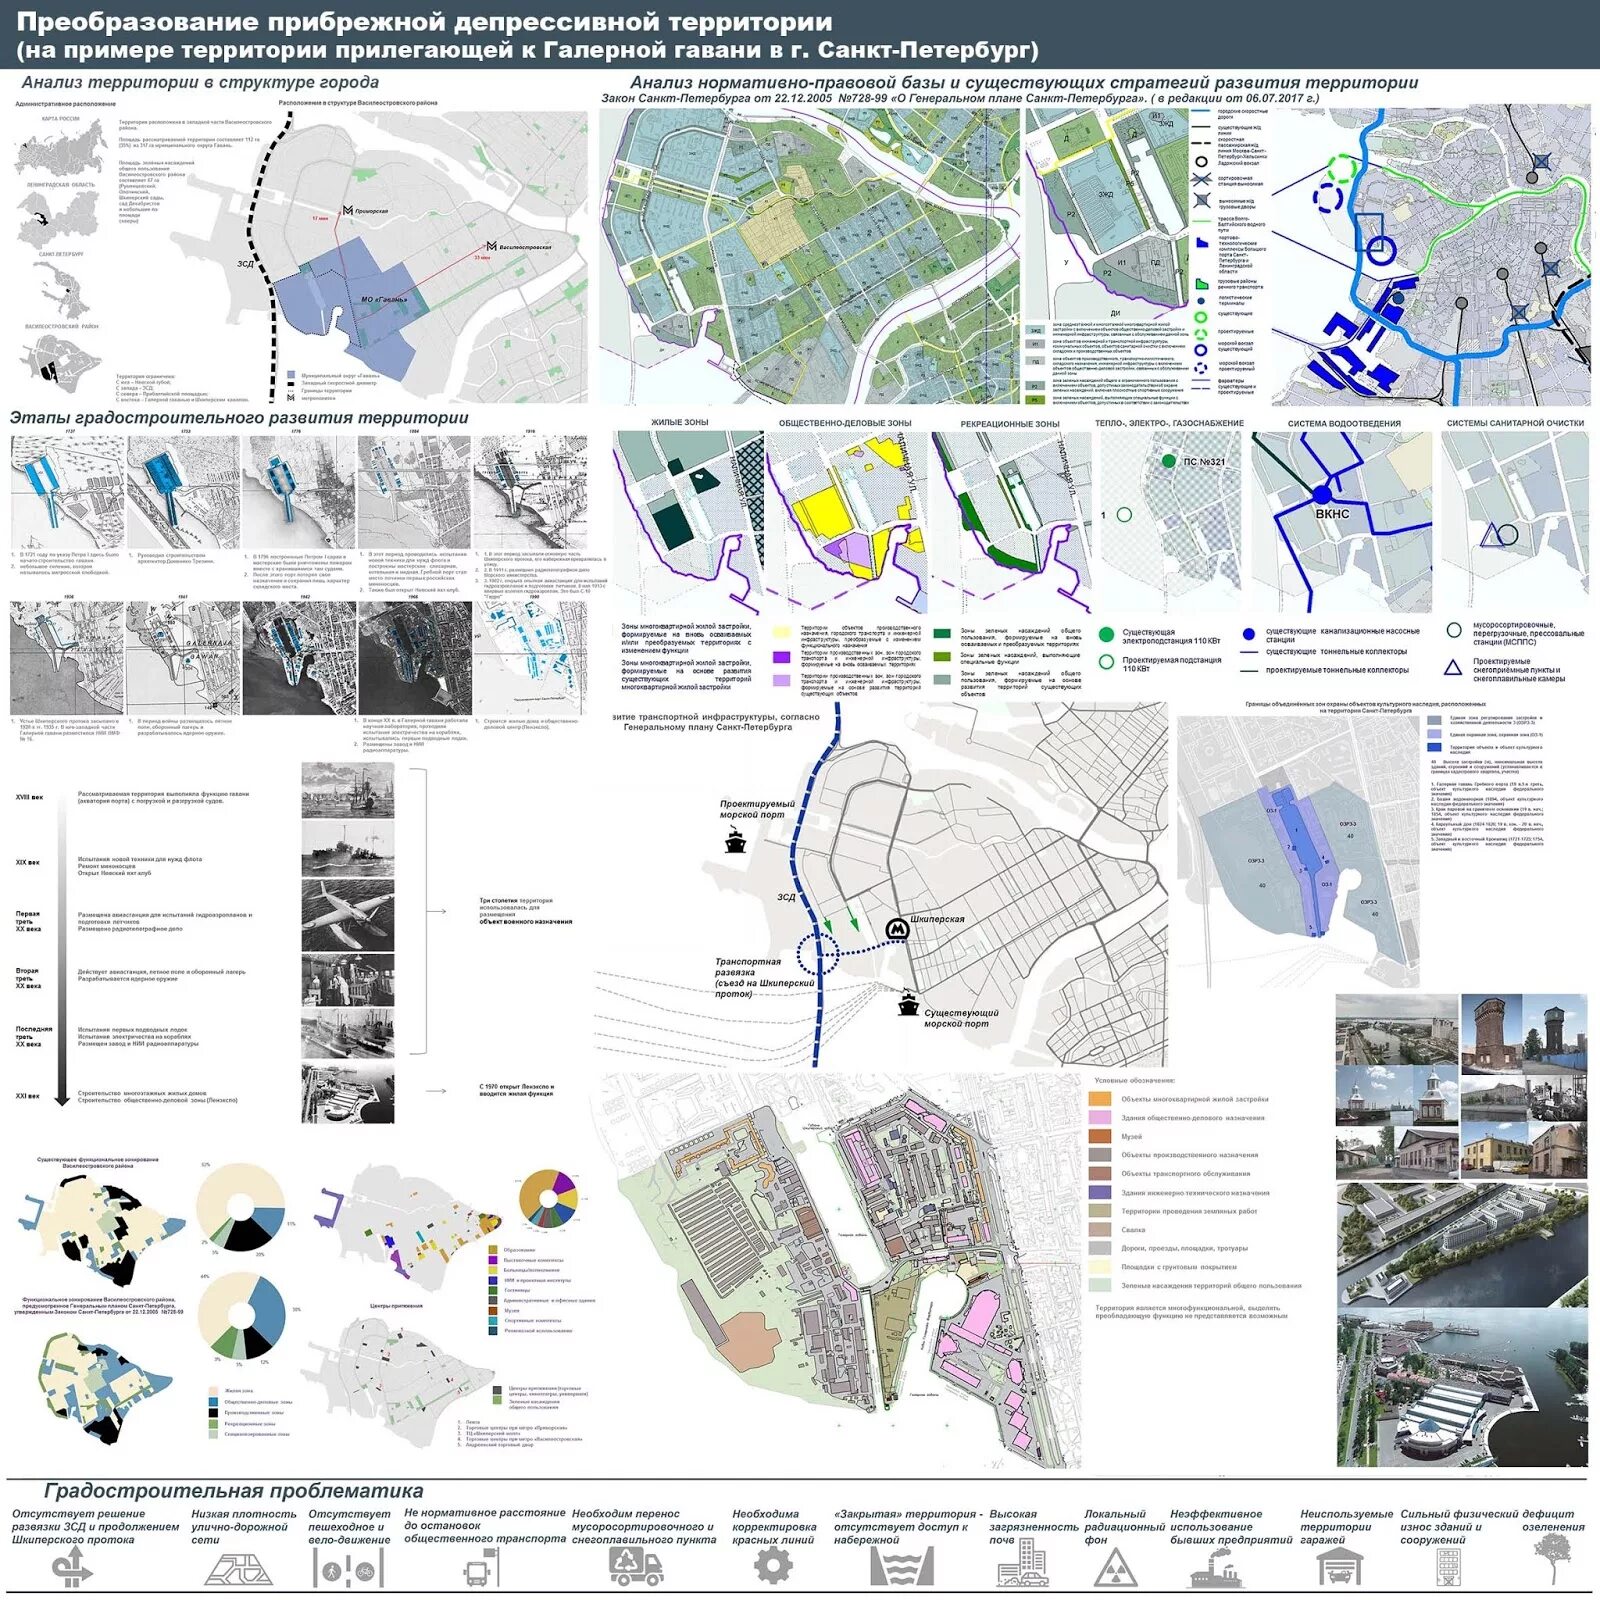Click the 'Транспортная развязка' map label
This screenshot has width=1600, height=1600.
click(x=748, y=966)
